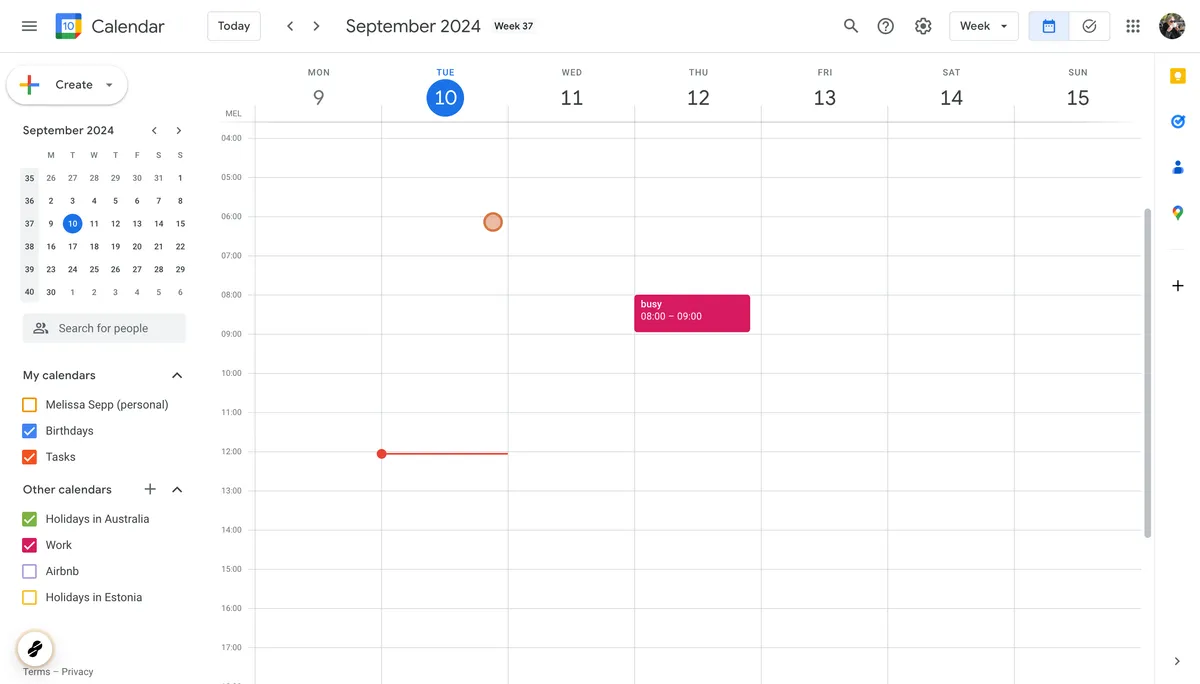Image resolution: width=1200 pixels, height=684 pixels.
Task: Open the Support help icon
Action: point(886,26)
